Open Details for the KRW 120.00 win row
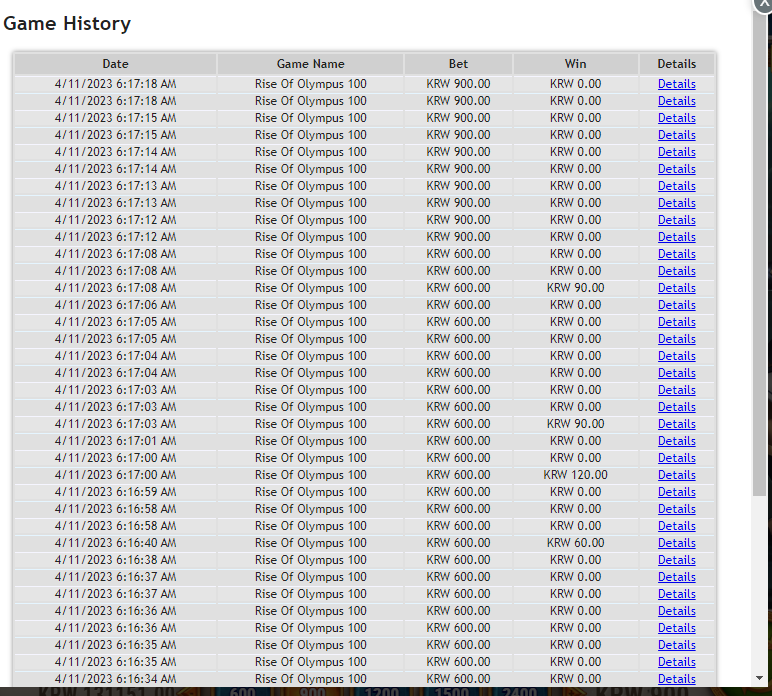 (x=676, y=475)
